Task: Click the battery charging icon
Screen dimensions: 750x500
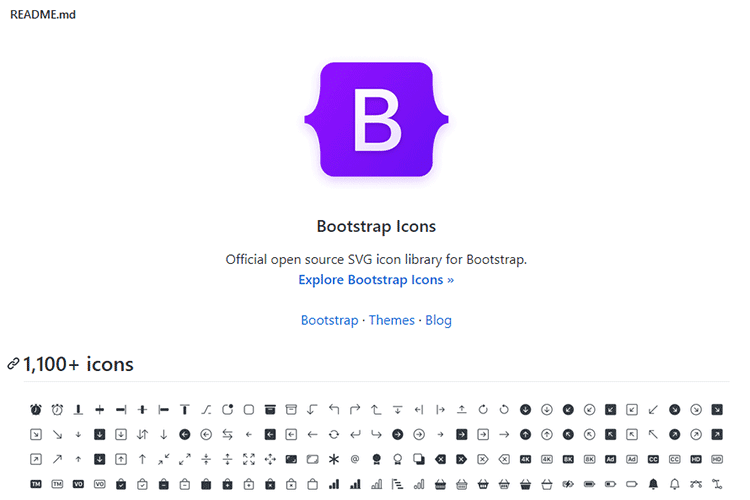Action: [568, 484]
